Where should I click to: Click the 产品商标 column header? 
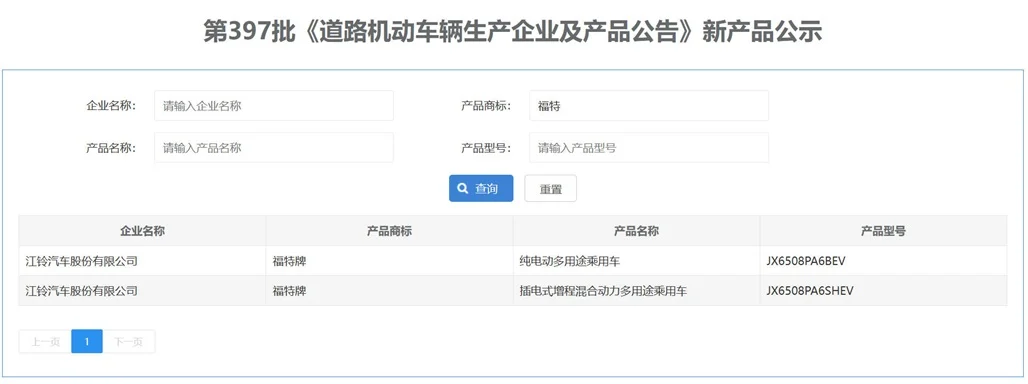389,231
